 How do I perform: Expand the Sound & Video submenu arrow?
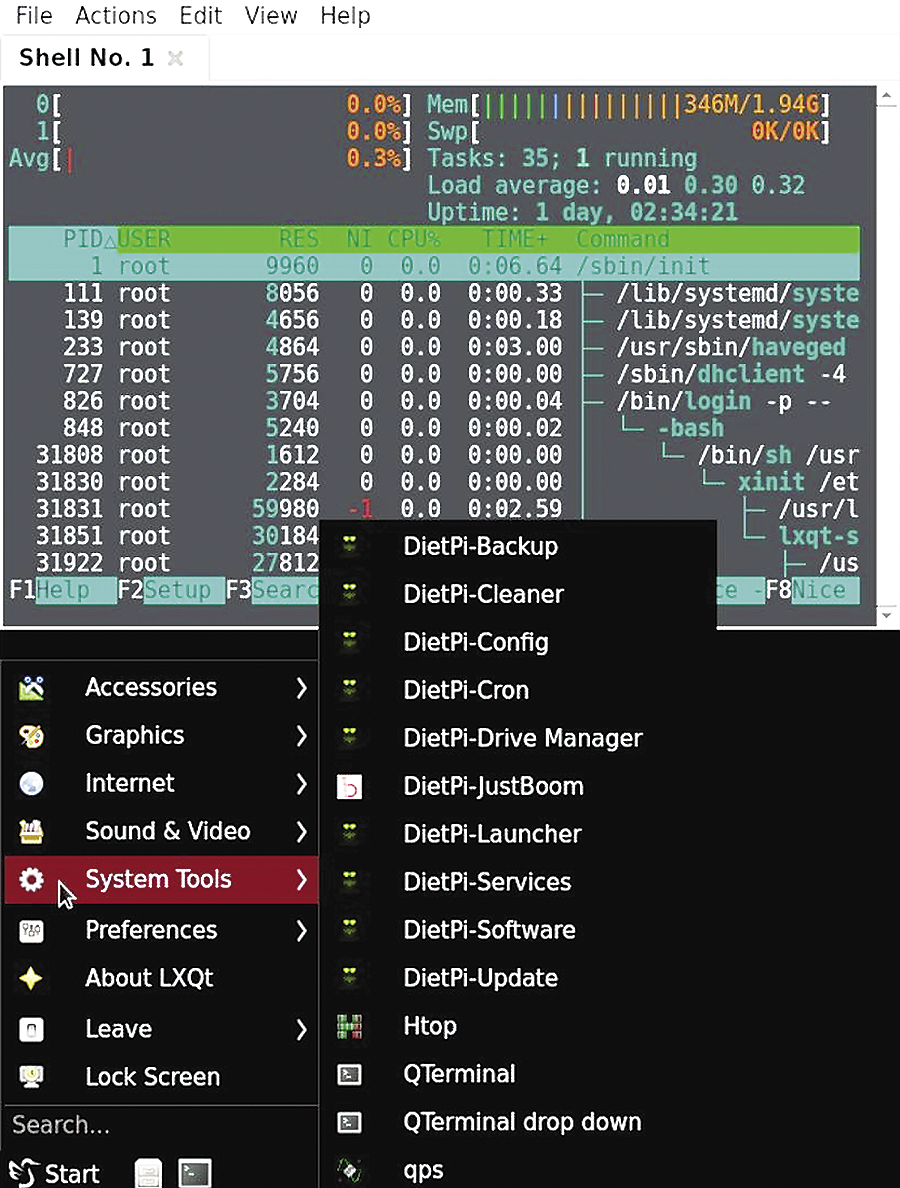point(302,831)
